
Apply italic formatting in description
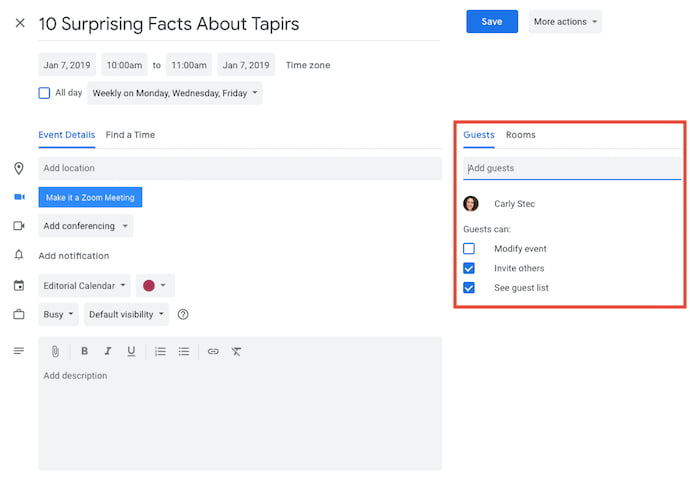tap(108, 351)
